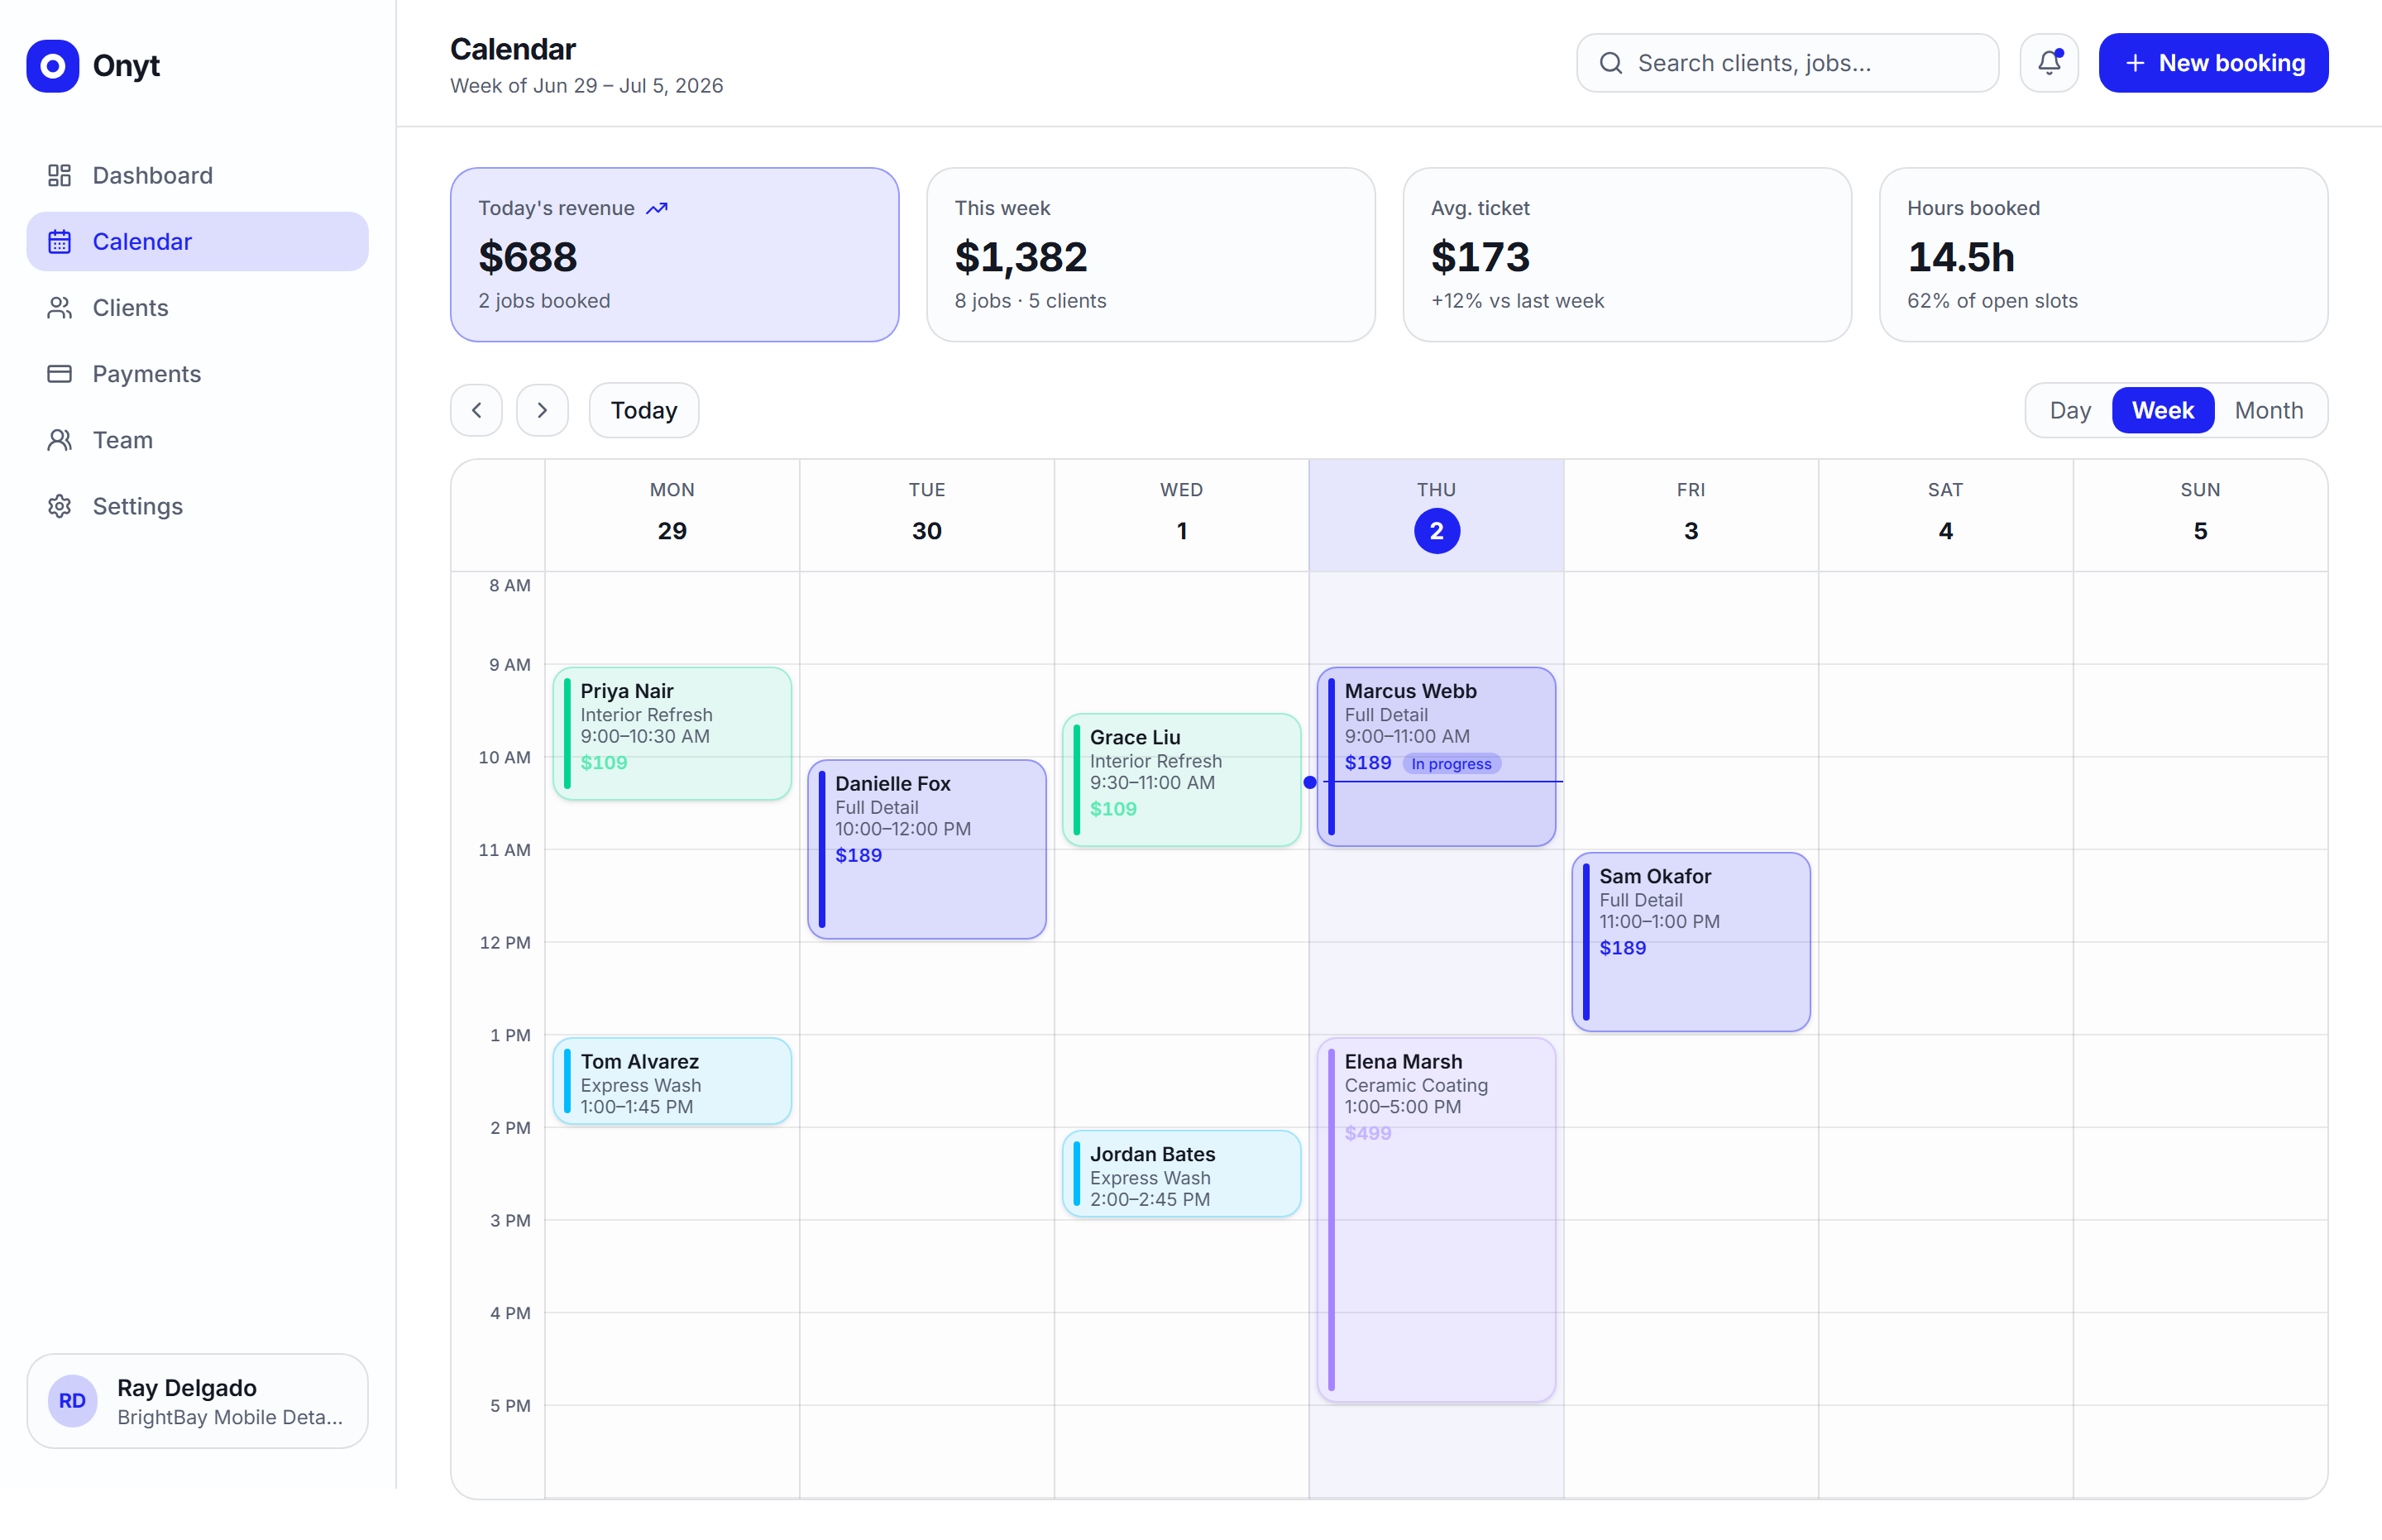Click the New booking button
Viewport: 2382px width, 1540px height.
pos(2213,63)
